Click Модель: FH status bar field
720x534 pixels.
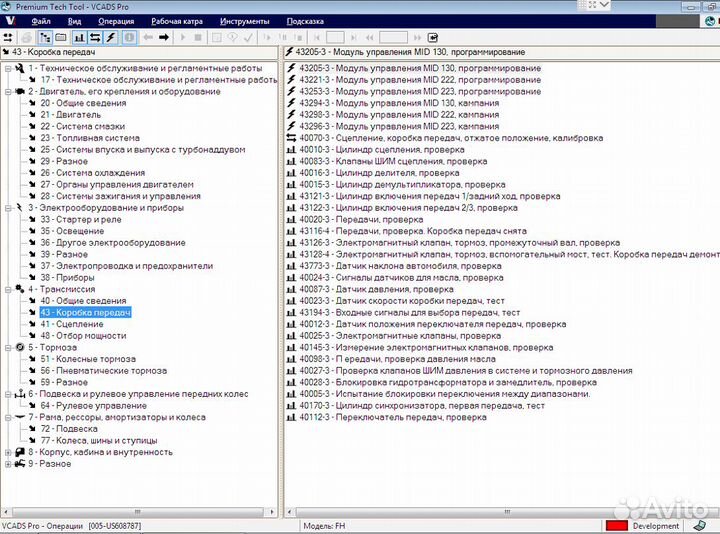tap(324, 526)
